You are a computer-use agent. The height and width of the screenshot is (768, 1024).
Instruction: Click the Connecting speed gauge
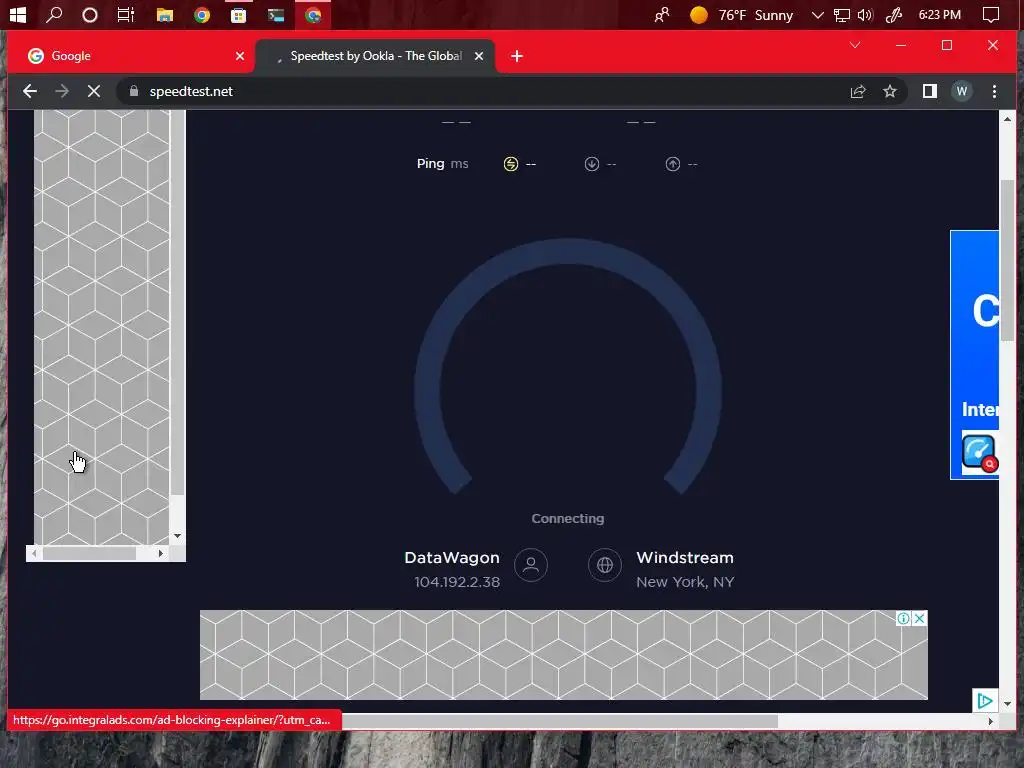[568, 367]
